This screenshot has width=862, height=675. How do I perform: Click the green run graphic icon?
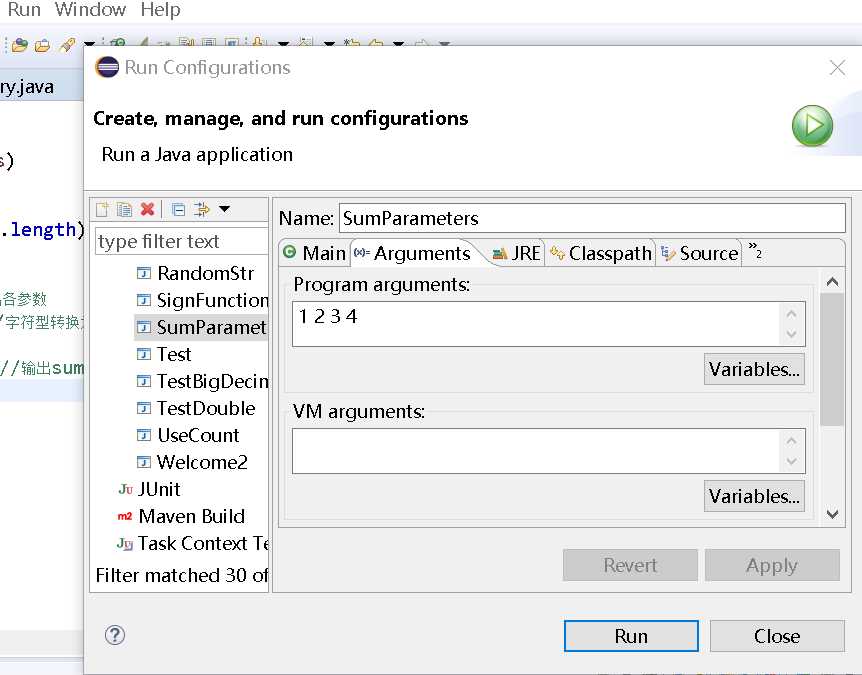pos(812,125)
